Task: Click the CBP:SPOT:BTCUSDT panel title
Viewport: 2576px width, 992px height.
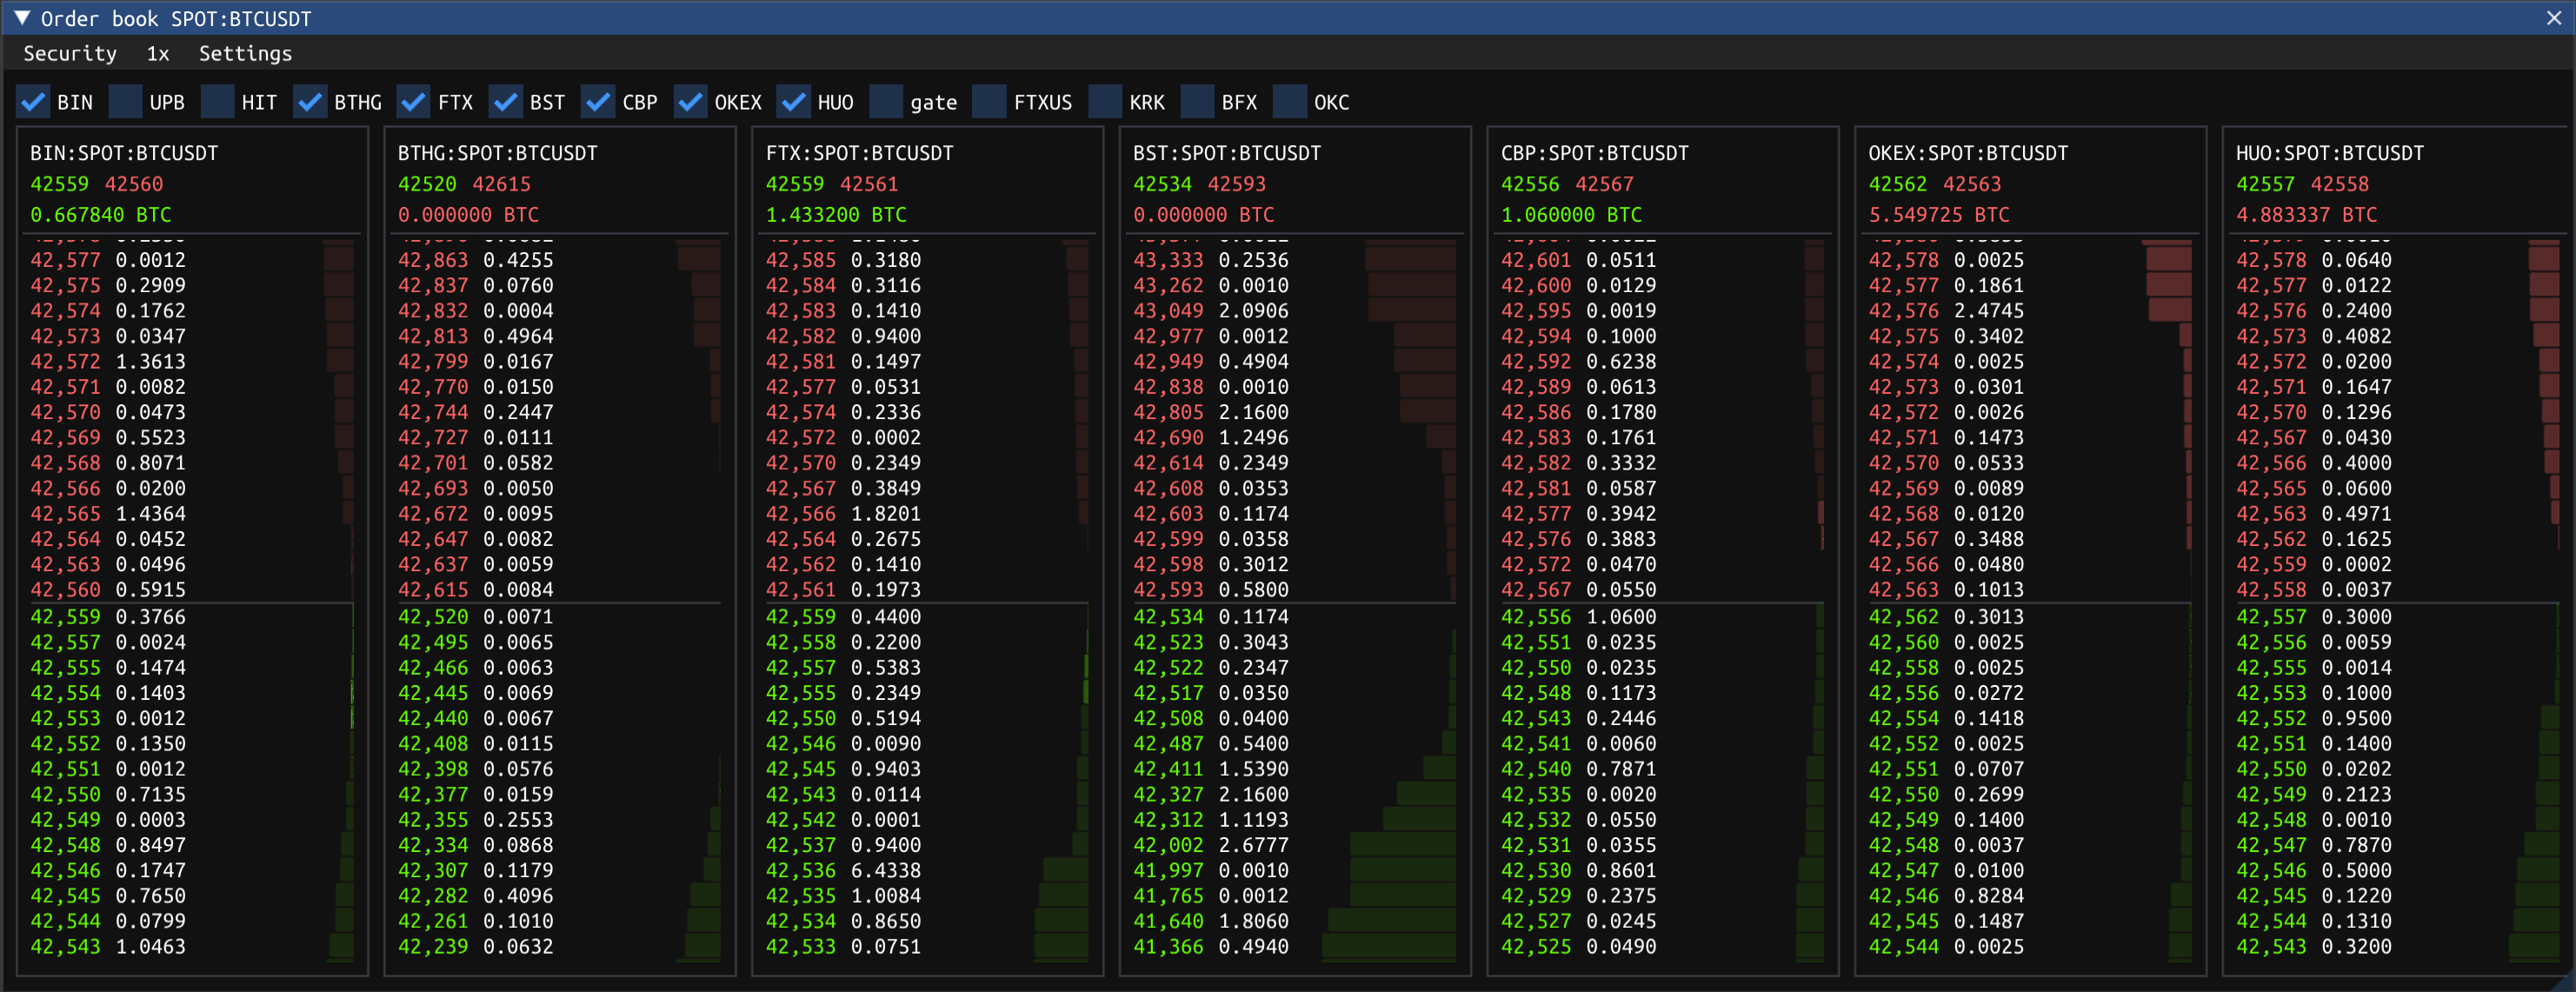Action: click(x=1595, y=153)
